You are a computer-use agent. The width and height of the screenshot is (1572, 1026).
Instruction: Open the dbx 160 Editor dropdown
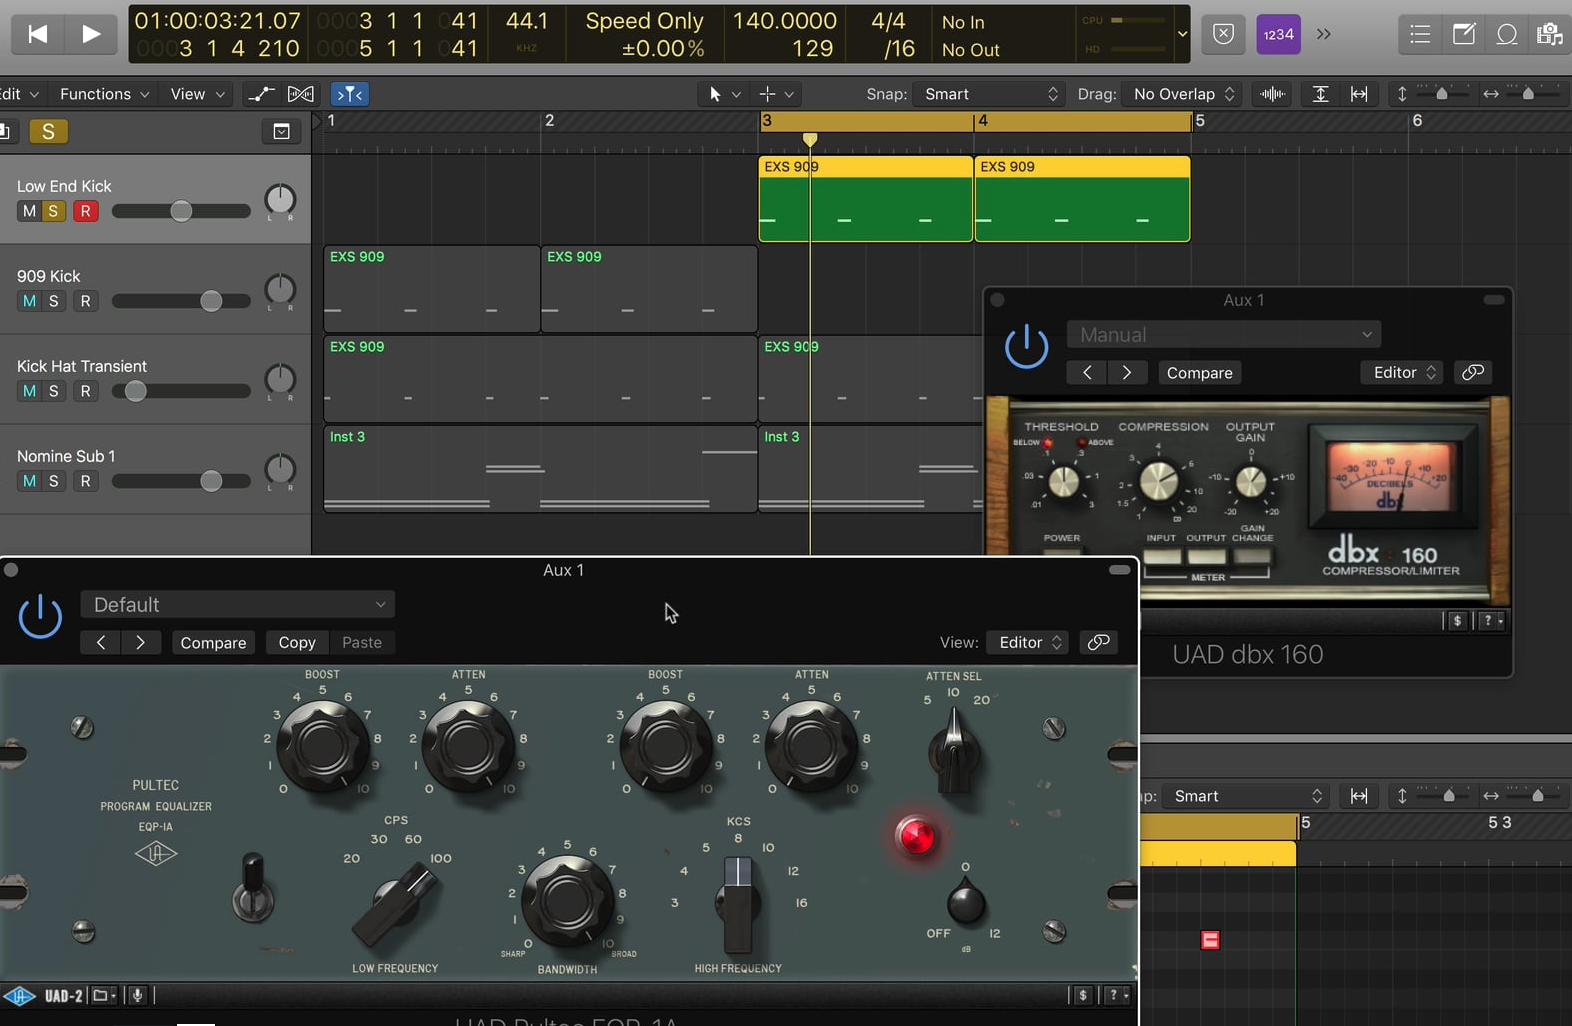pos(1402,372)
